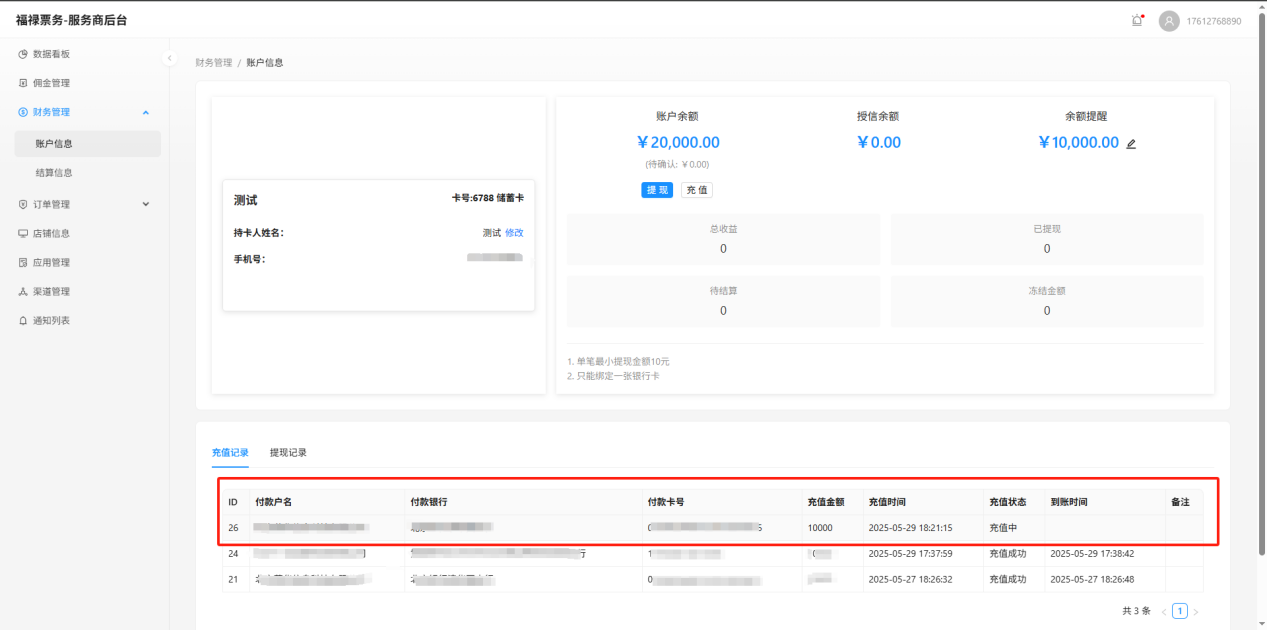Switch to the 提现记录 tab
Screen dimensions: 1267x630
tap(288, 453)
